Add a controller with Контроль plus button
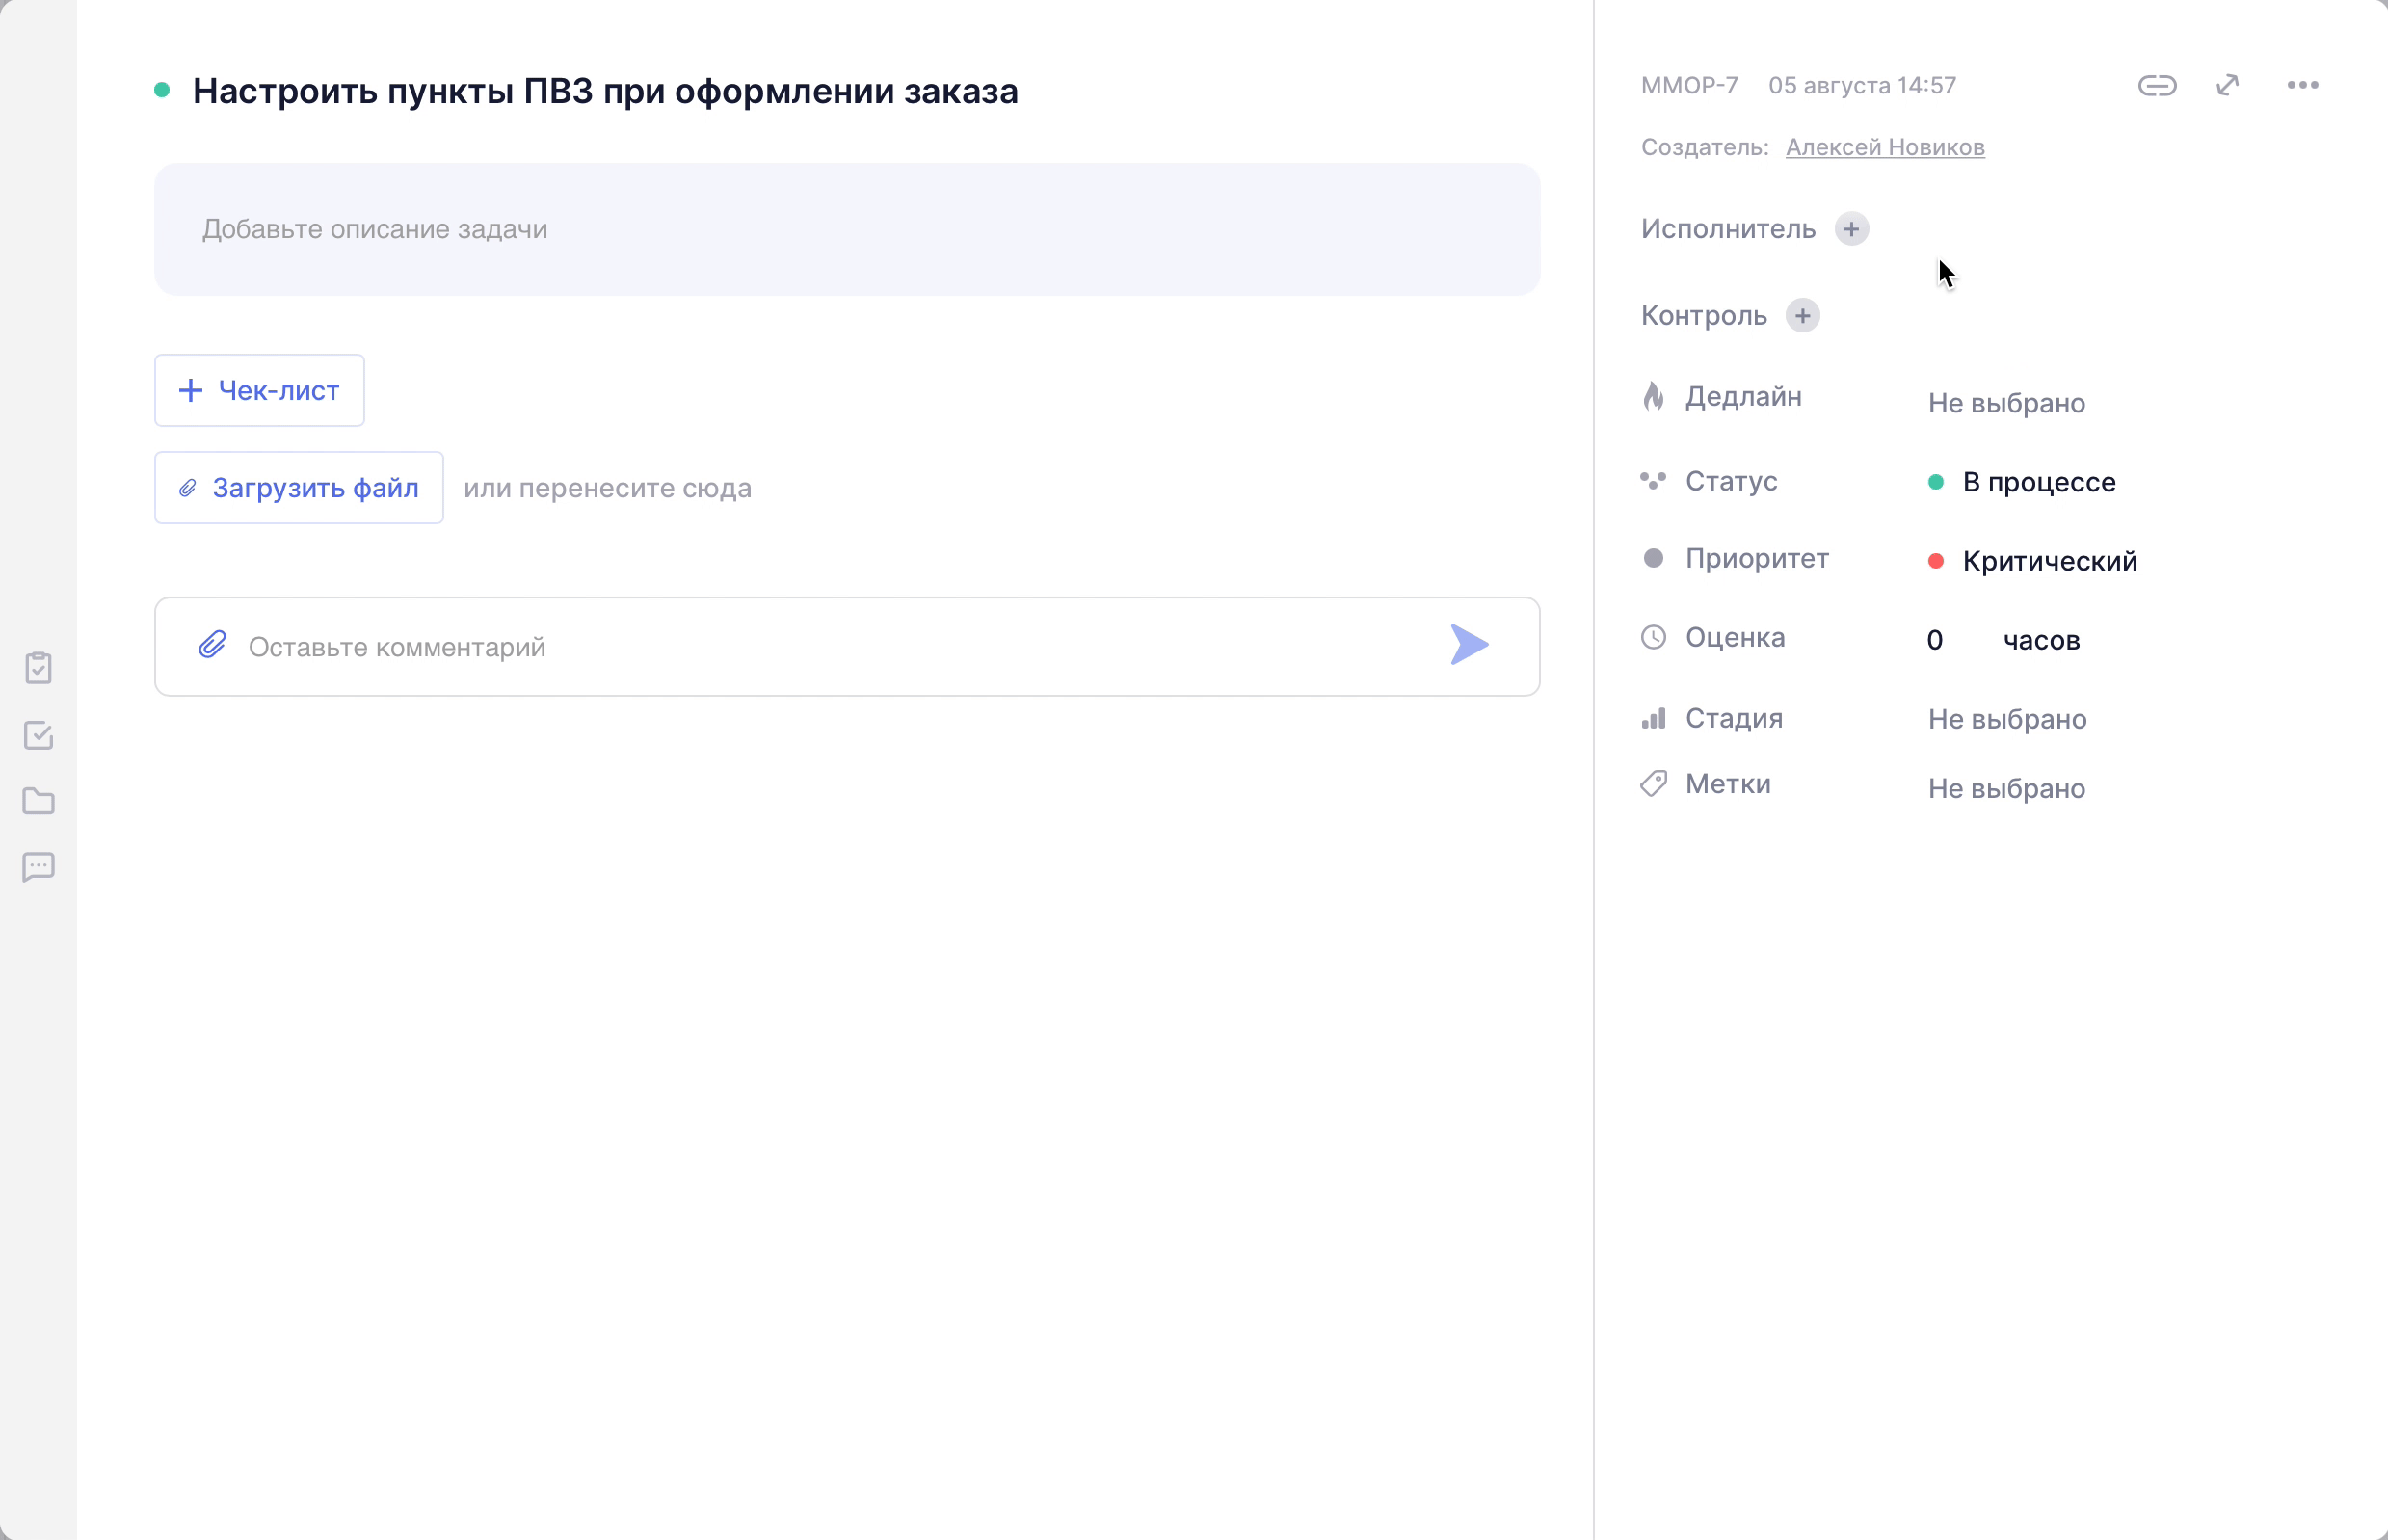This screenshot has height=1540, width=2388. (1802, 316)
